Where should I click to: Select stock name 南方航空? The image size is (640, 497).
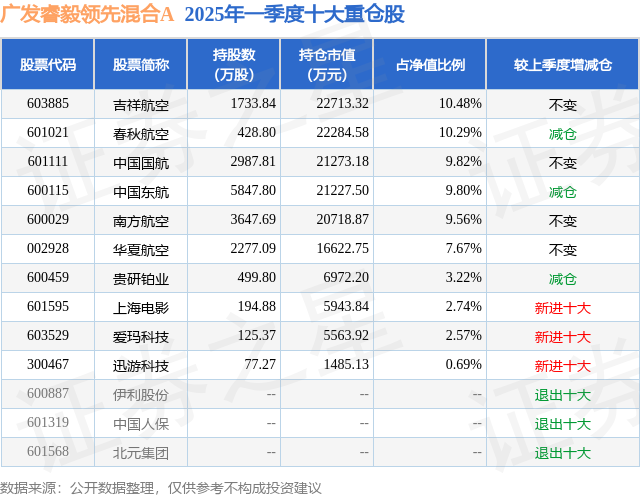point(141,221)
